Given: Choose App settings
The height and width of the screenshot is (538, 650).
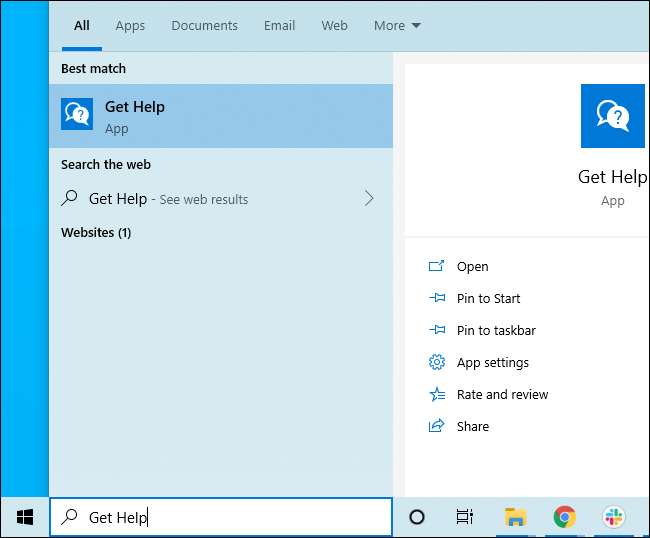Looking at the screenshot, I should click(x=493, y=363).
